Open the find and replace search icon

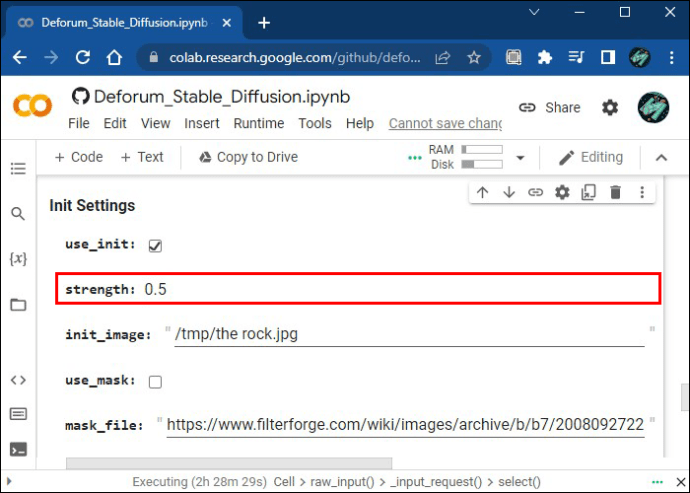tap(18, 213)
